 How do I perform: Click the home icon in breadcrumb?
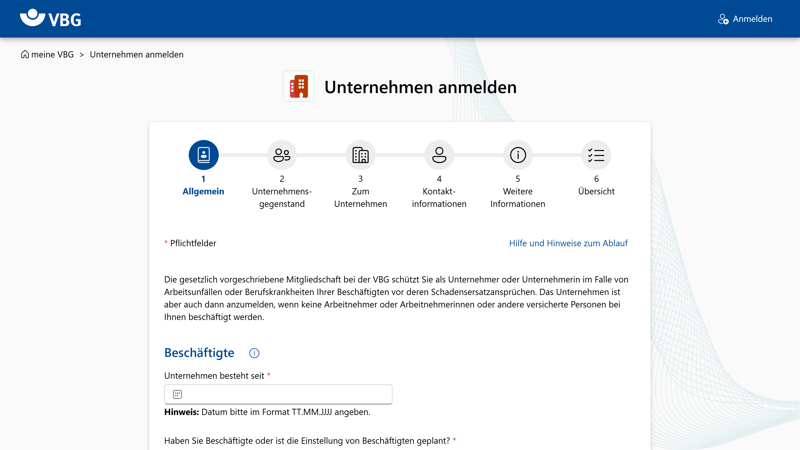pos(25,54)
